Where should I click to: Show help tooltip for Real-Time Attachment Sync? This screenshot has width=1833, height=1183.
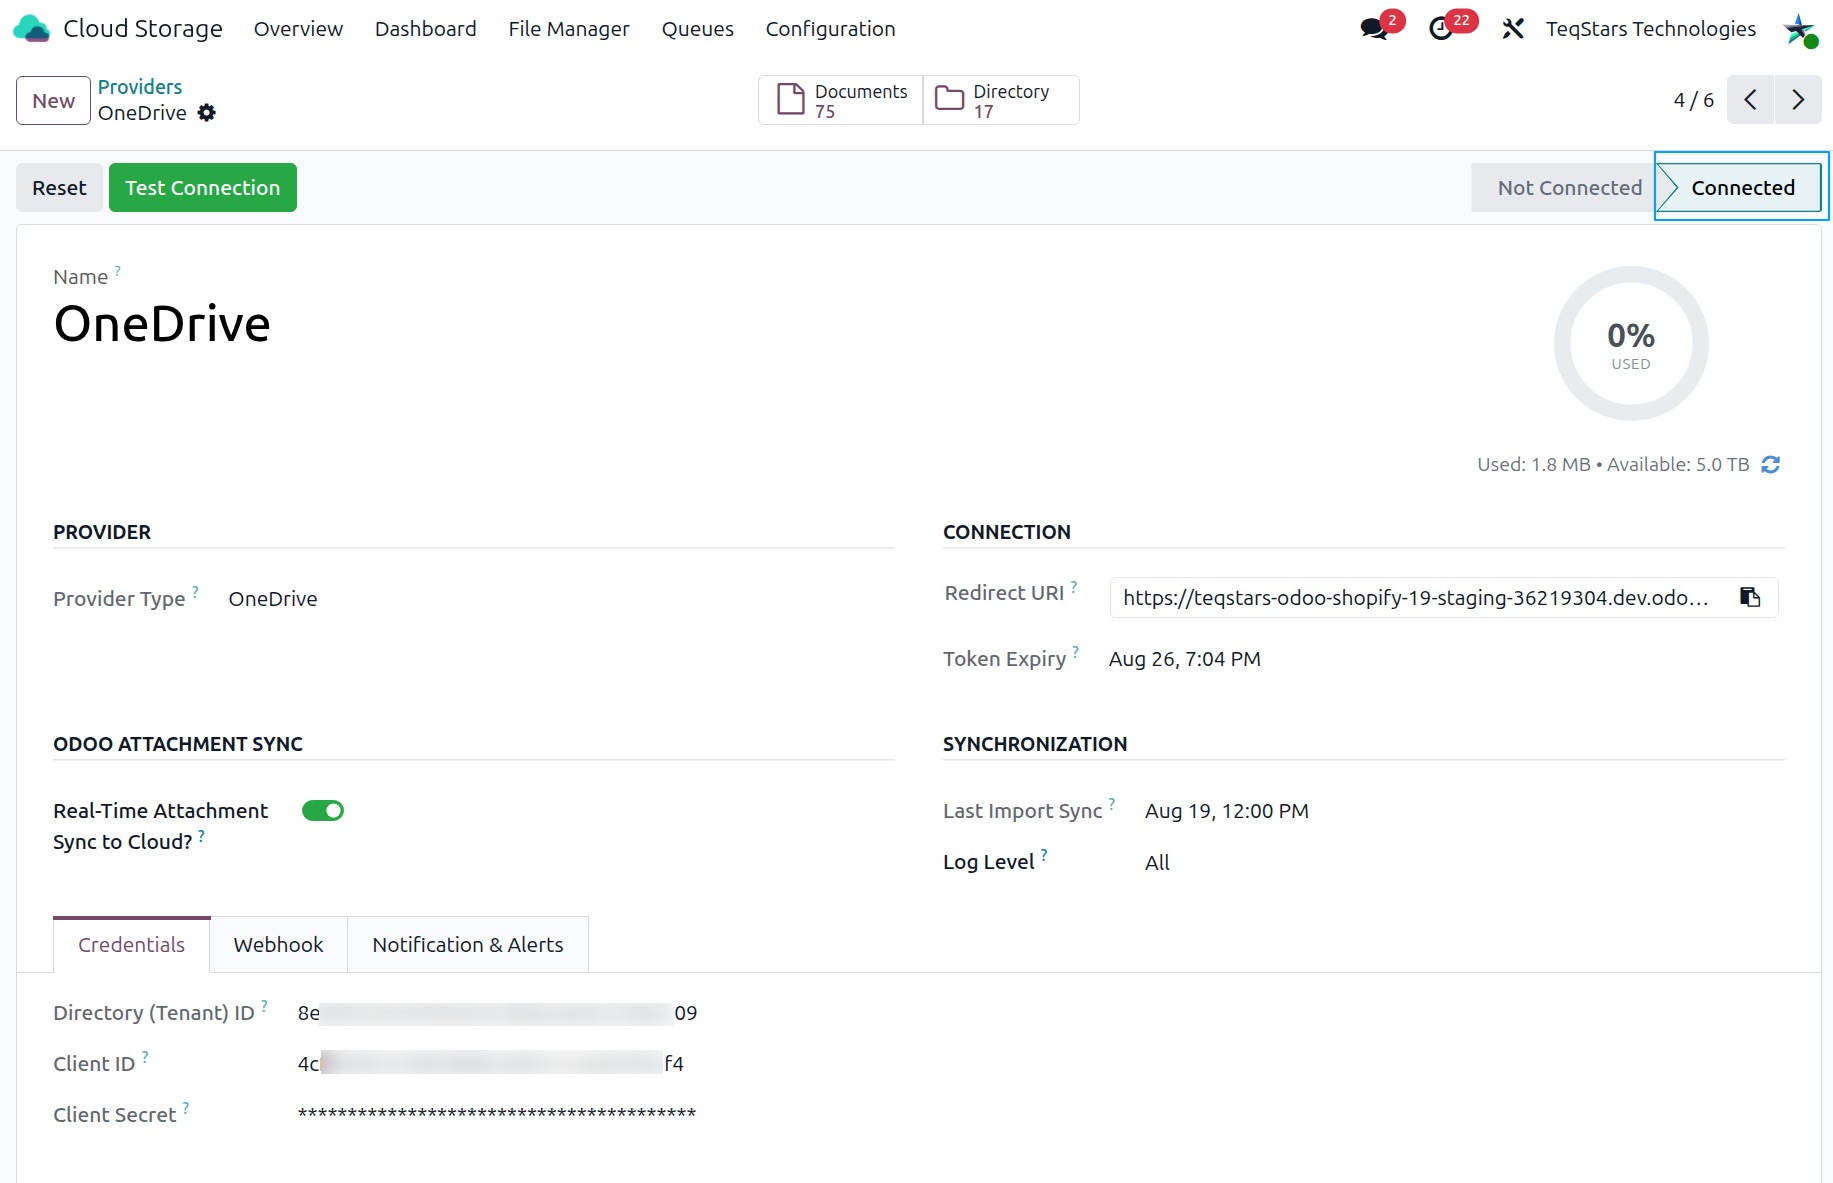pyautogui.click(x=201, y=835)
